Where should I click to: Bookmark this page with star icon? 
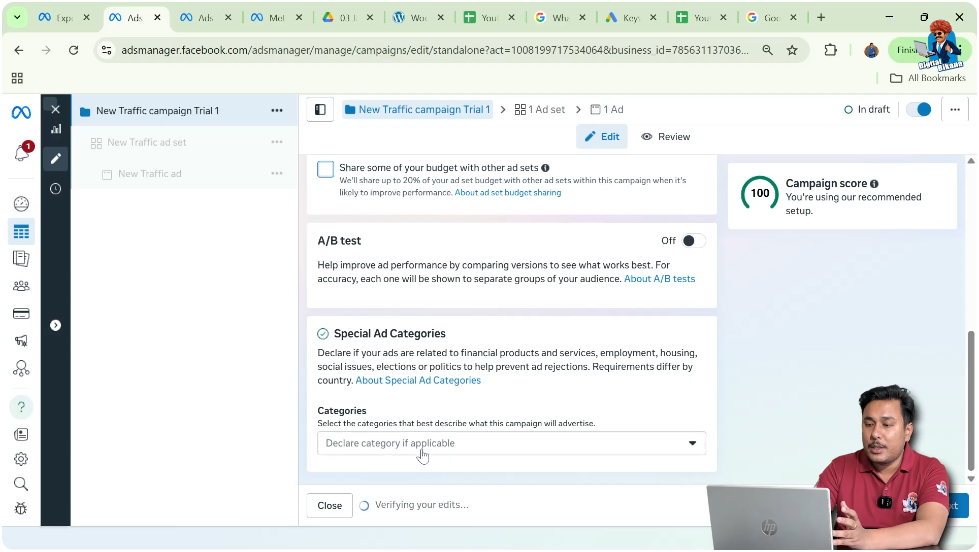coord(792,50)
